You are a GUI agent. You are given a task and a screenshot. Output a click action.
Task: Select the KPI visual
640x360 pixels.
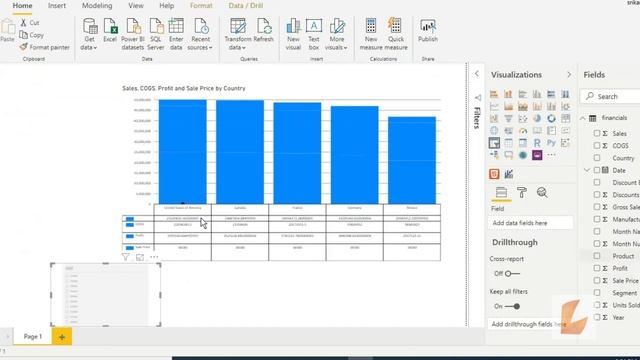pyautogui.click(x=565, y=131)
